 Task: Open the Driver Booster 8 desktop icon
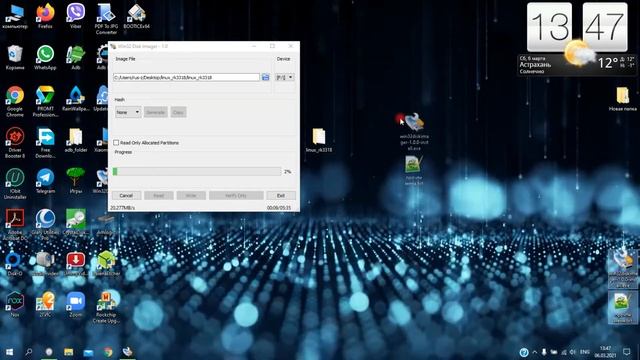(15, 142)
